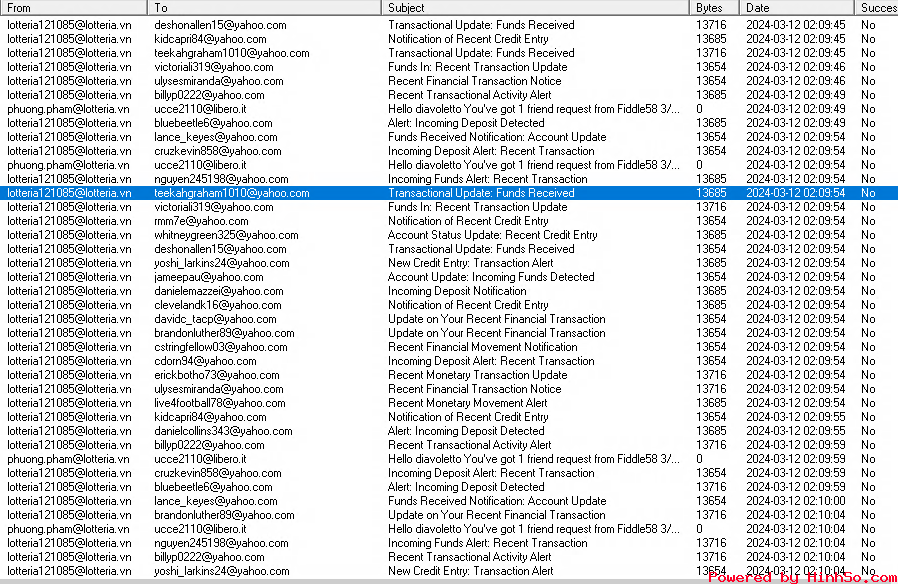Click the Succes column header
Image resolution: width=898 pixels, height=584 pixels.
pyautogui.click(x=876, y=7)
